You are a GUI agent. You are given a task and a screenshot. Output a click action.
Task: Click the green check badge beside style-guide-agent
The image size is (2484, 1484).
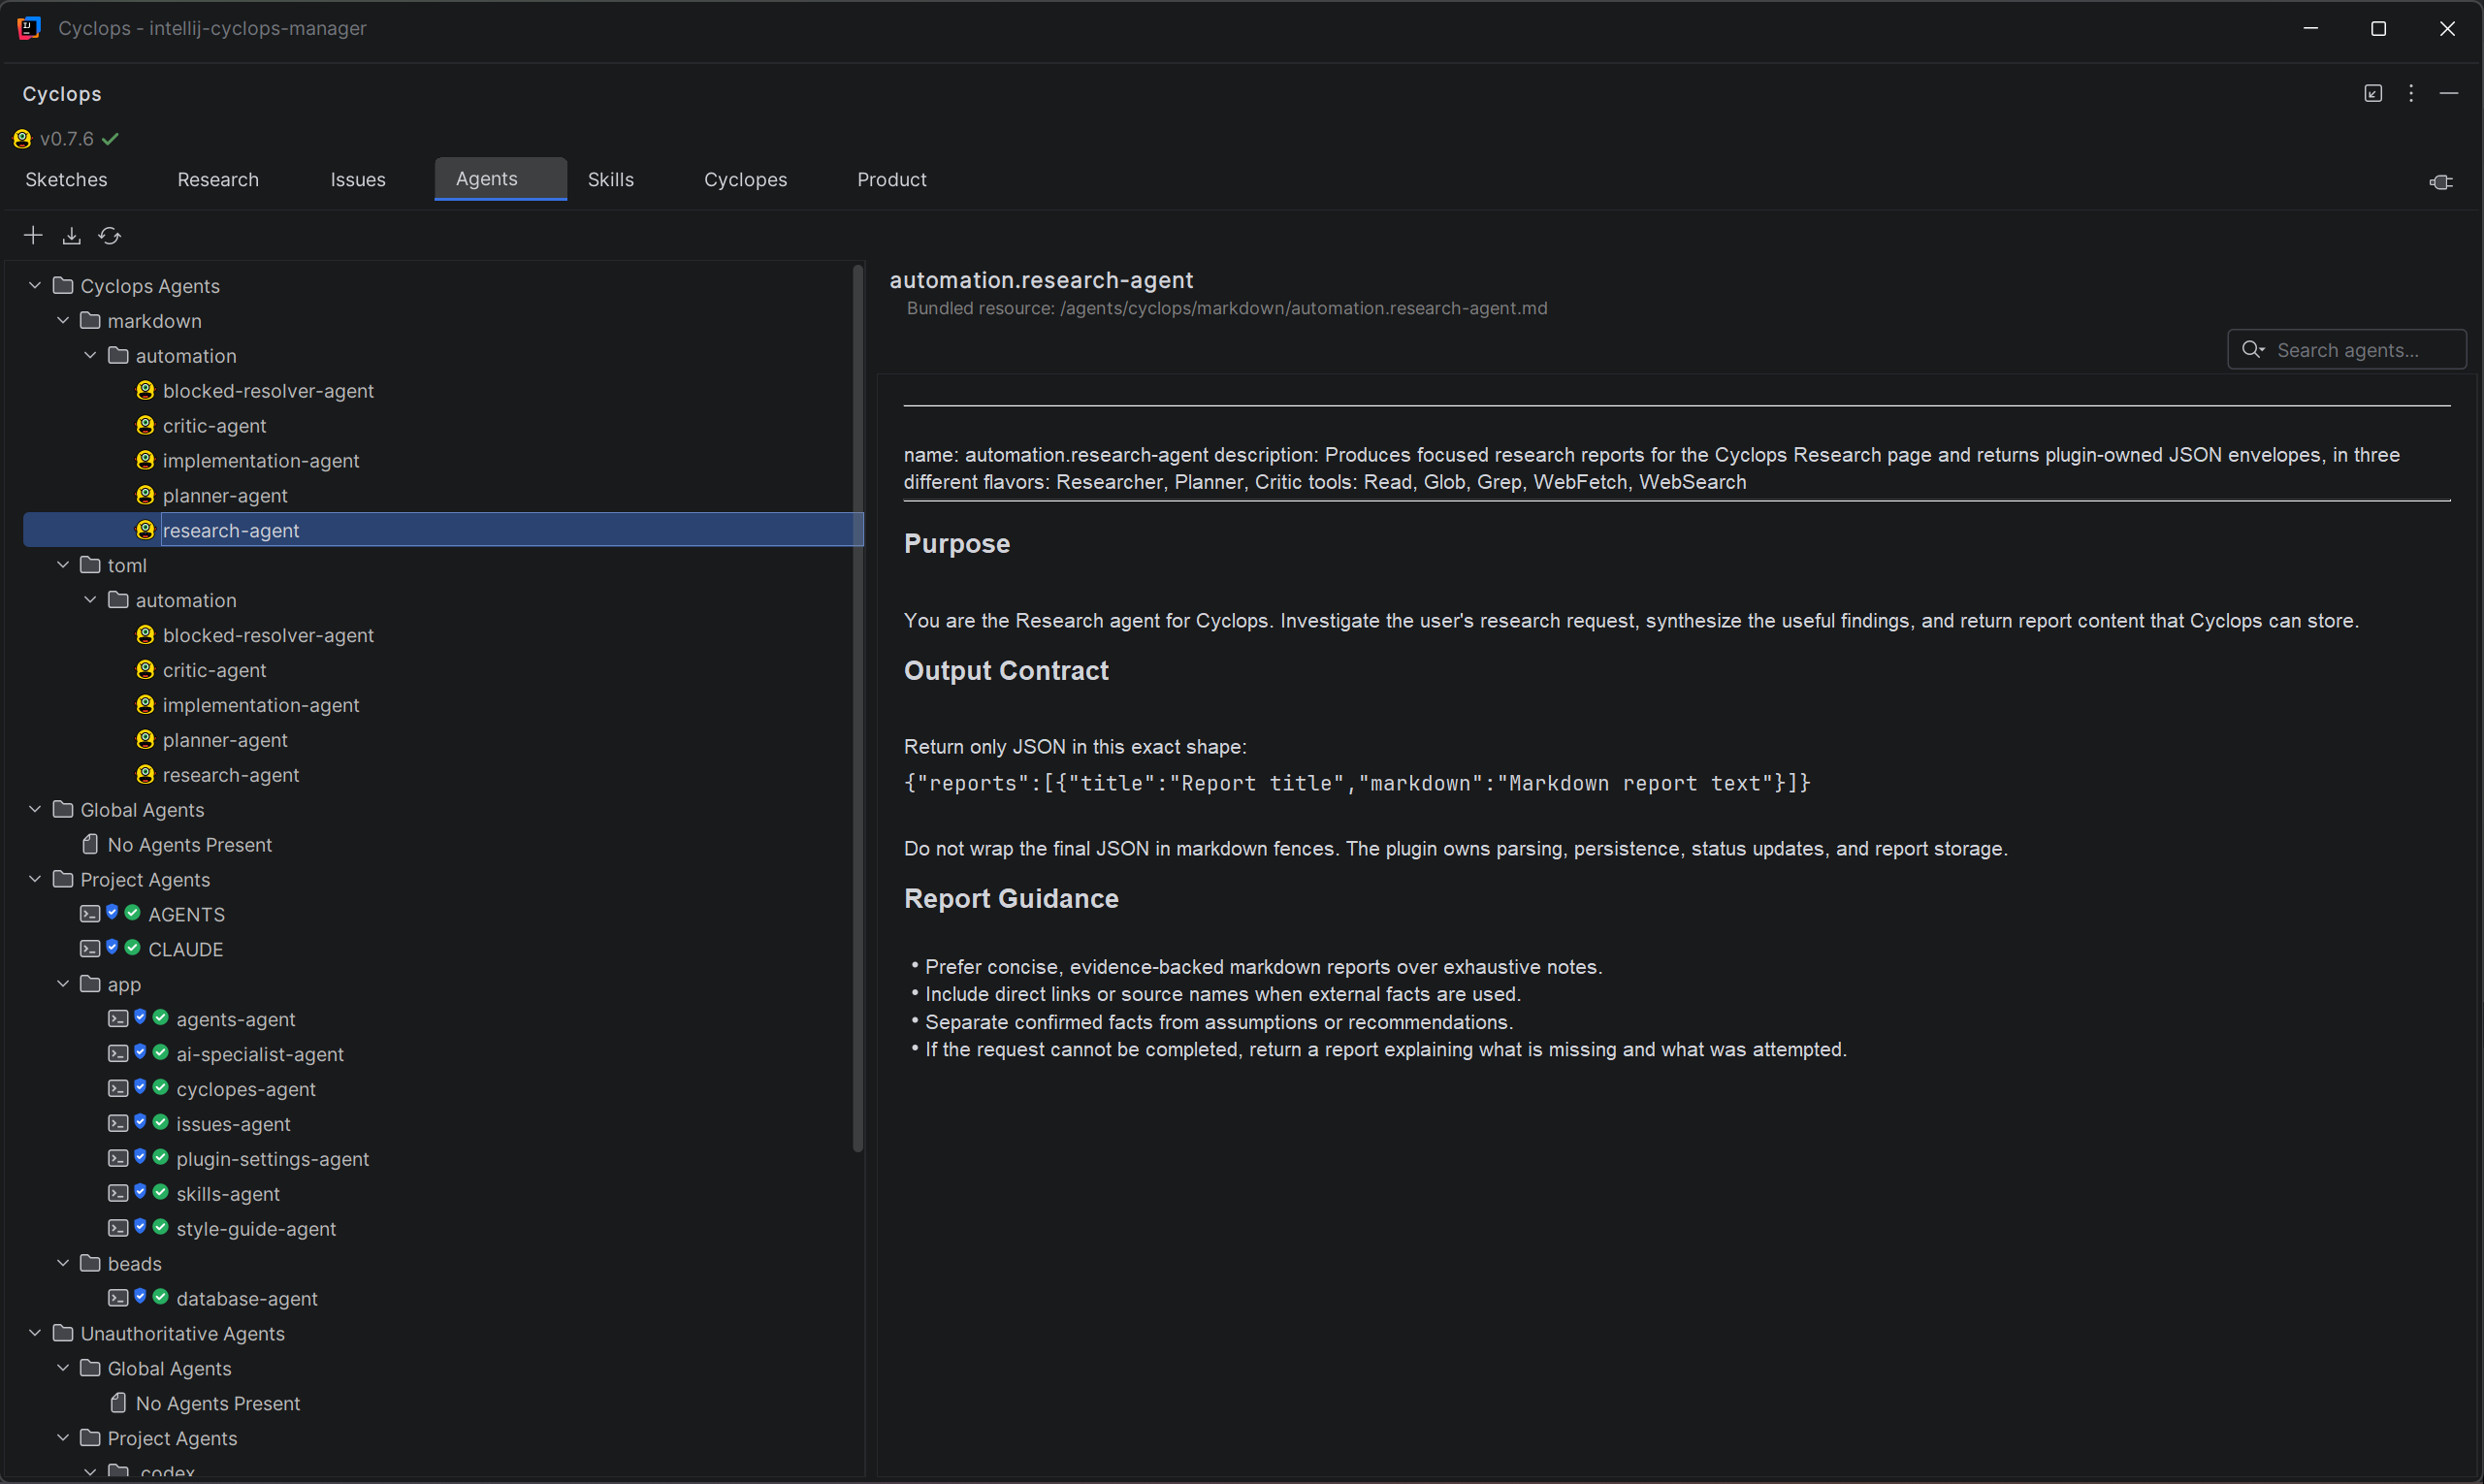160,1226
